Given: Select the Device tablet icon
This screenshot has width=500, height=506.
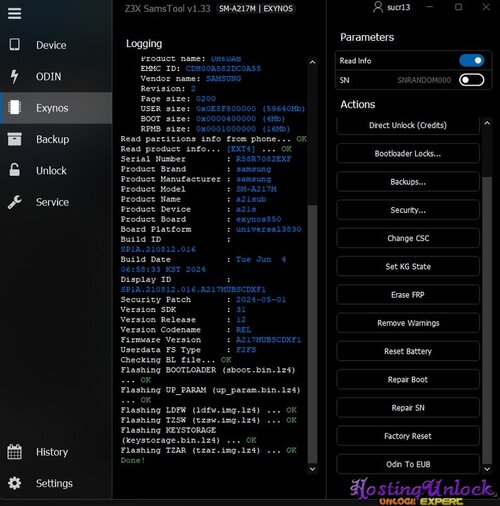Looking at the screenshot, I should [x=14, y=44].
